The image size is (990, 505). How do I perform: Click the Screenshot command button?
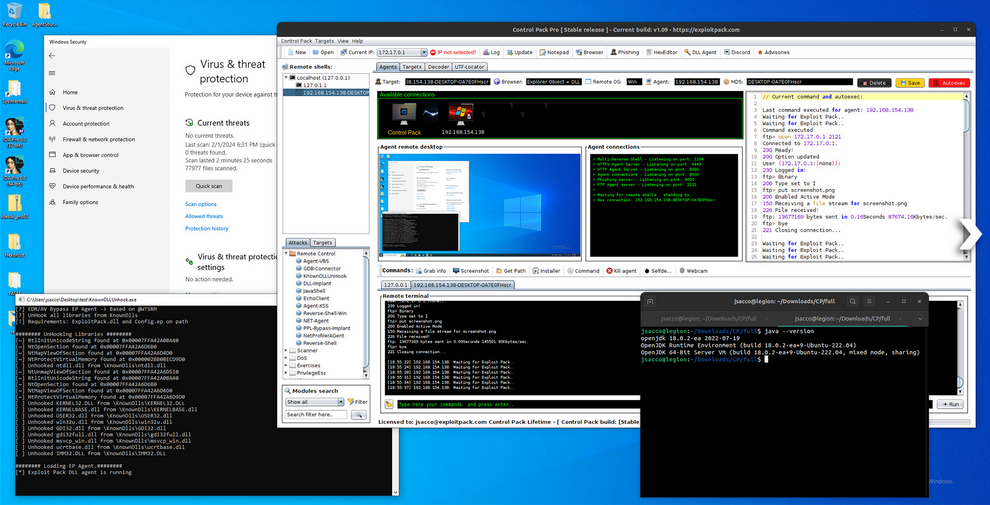point(470,270)
